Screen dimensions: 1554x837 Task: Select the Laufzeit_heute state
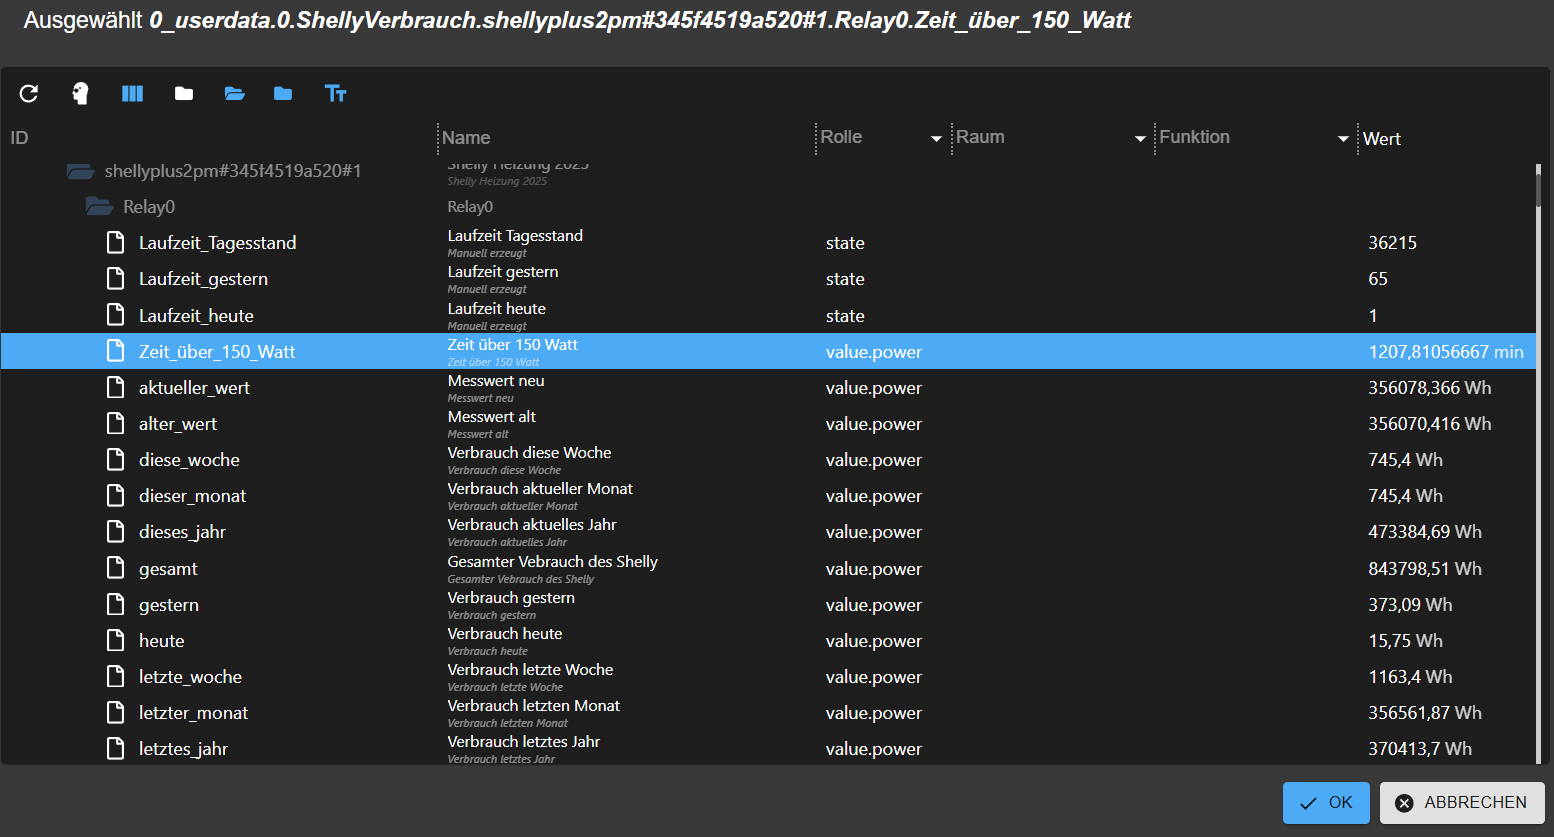tap(768, 315)
